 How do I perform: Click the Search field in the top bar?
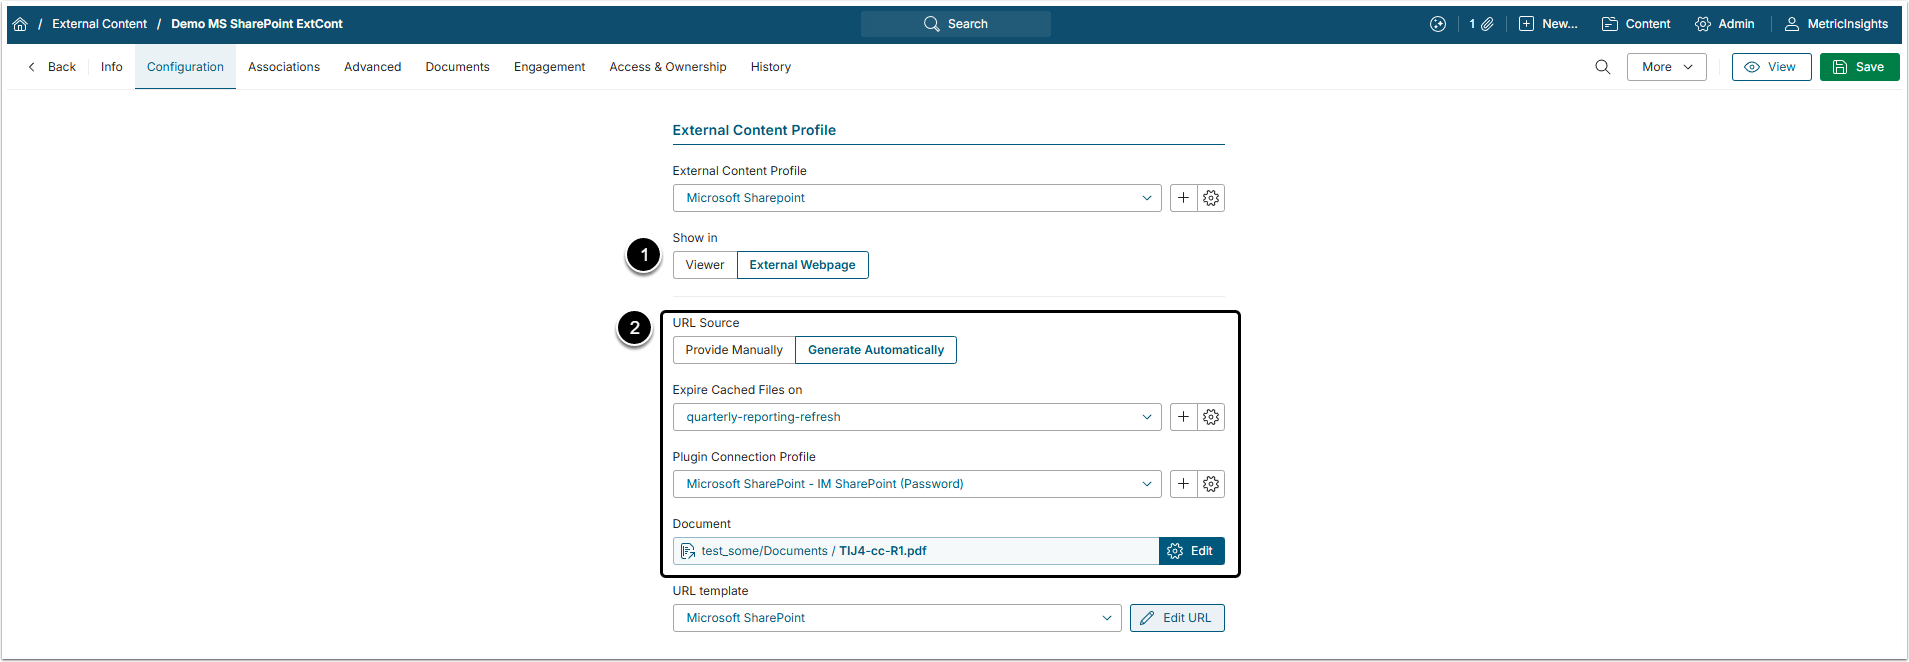[956, 24]
